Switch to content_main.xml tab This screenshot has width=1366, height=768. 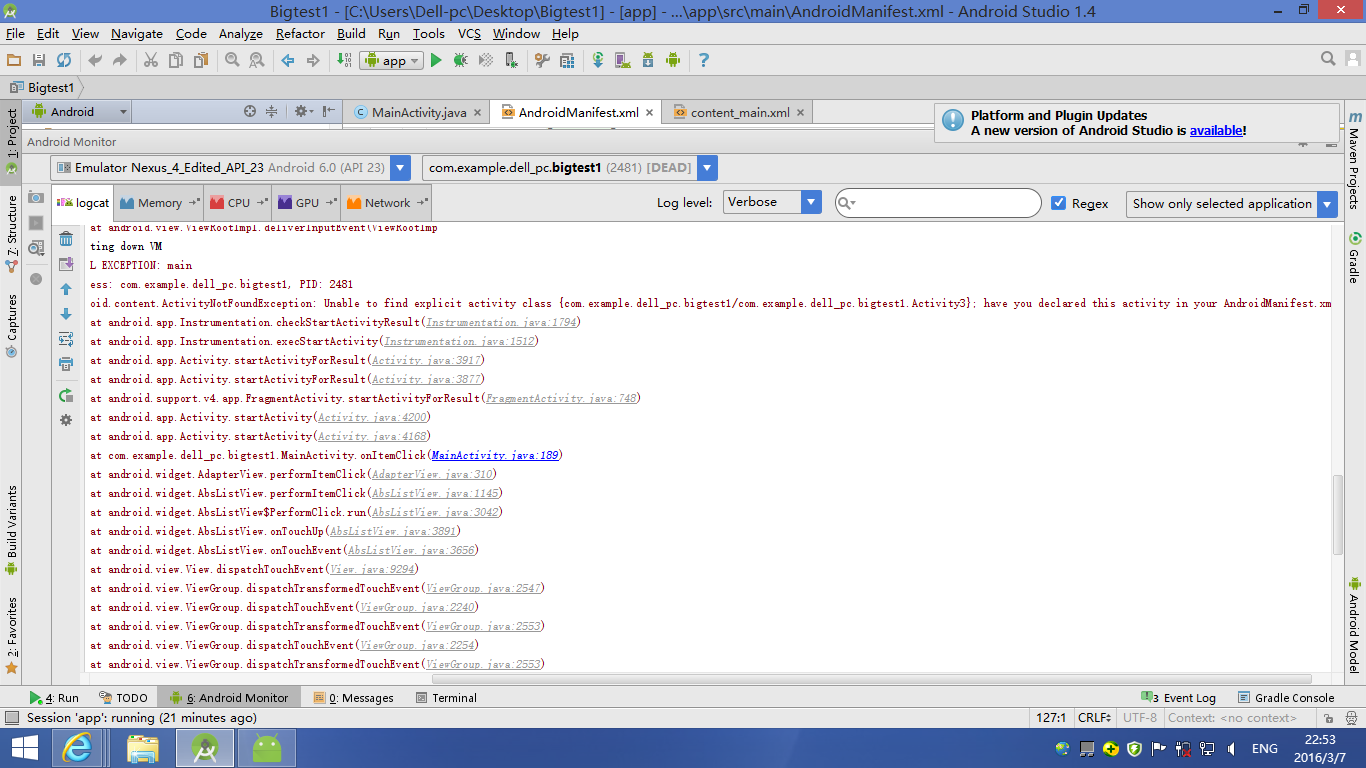739,112
